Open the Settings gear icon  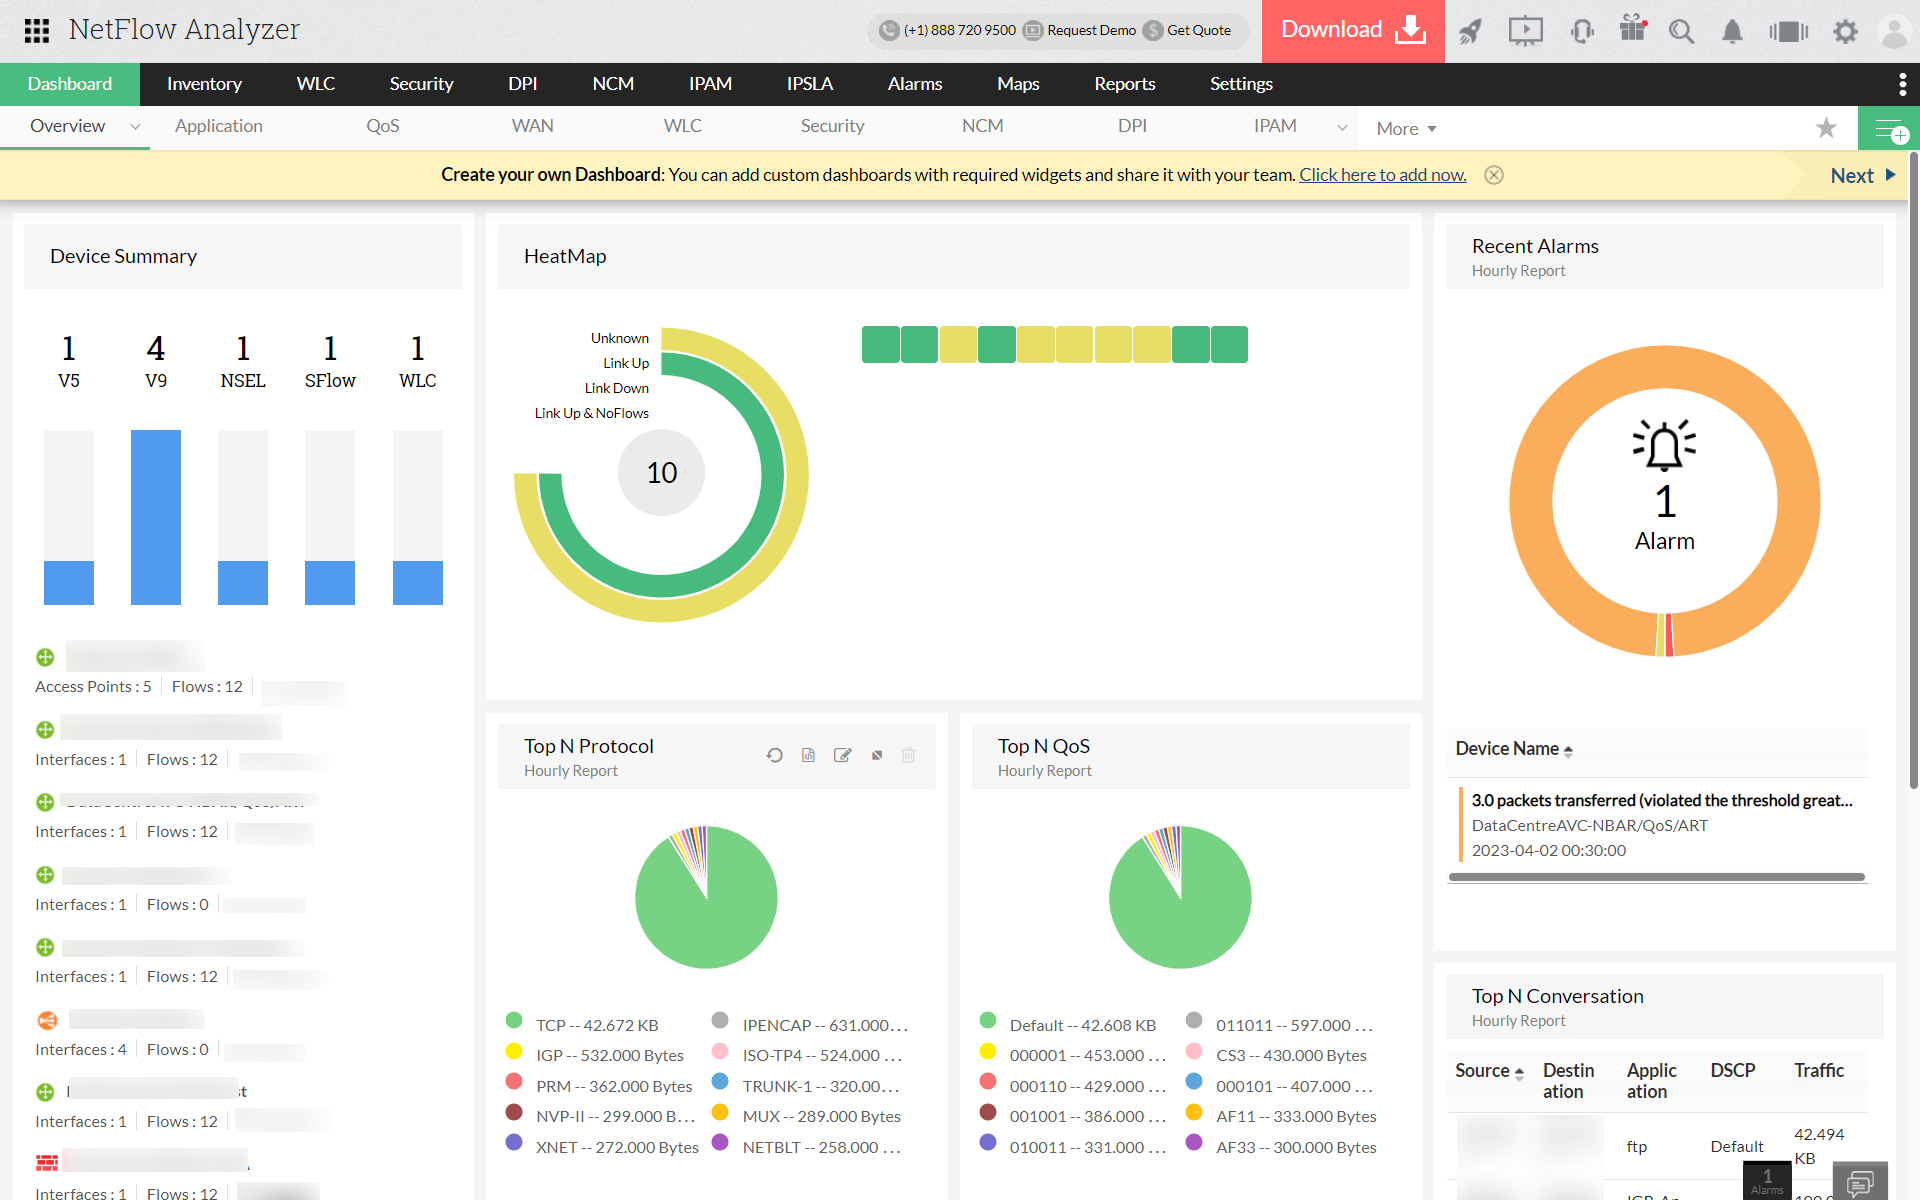[x=1845, y=31]
